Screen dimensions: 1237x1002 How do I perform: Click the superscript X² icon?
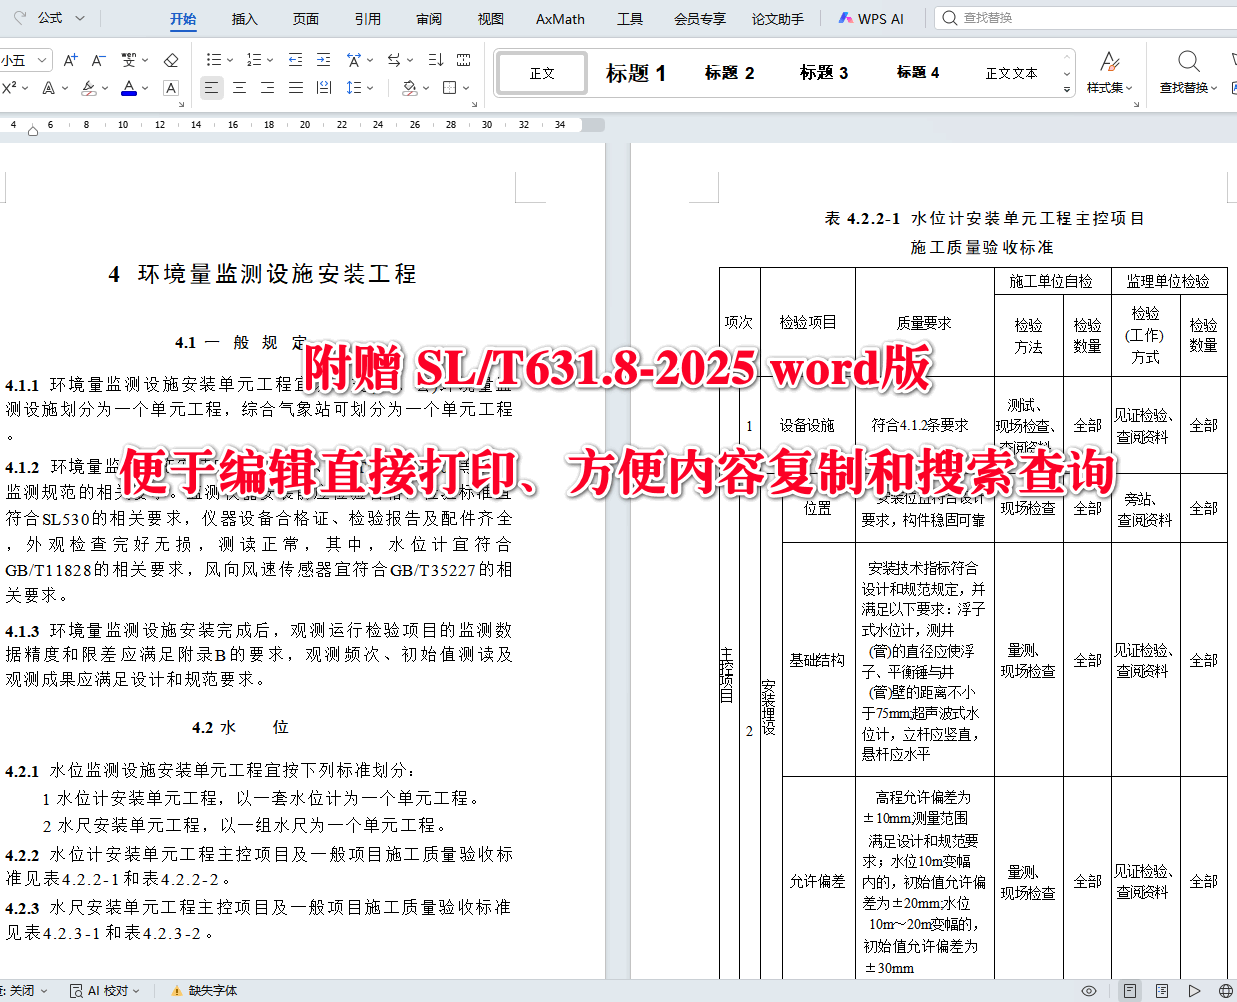tap(9, 88)
